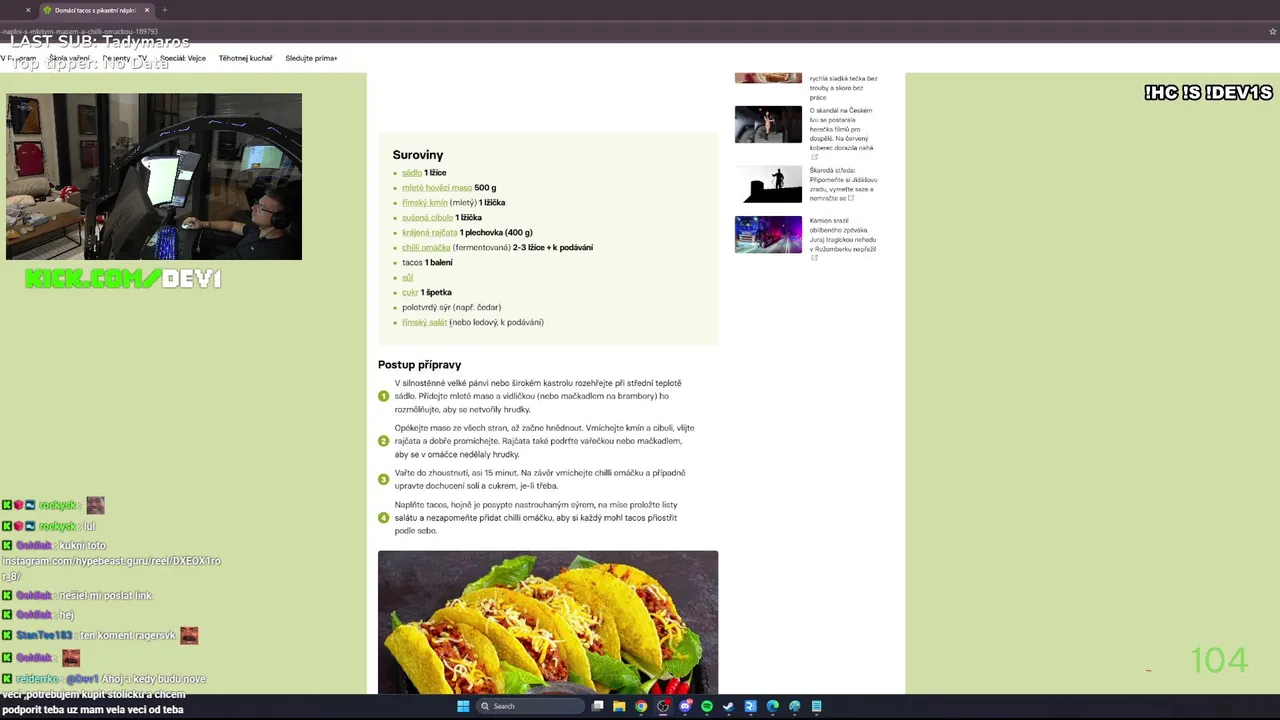Read the article 'Škaredá středa: Připomeňte si Jidášovu zradu'

[843, 184]
